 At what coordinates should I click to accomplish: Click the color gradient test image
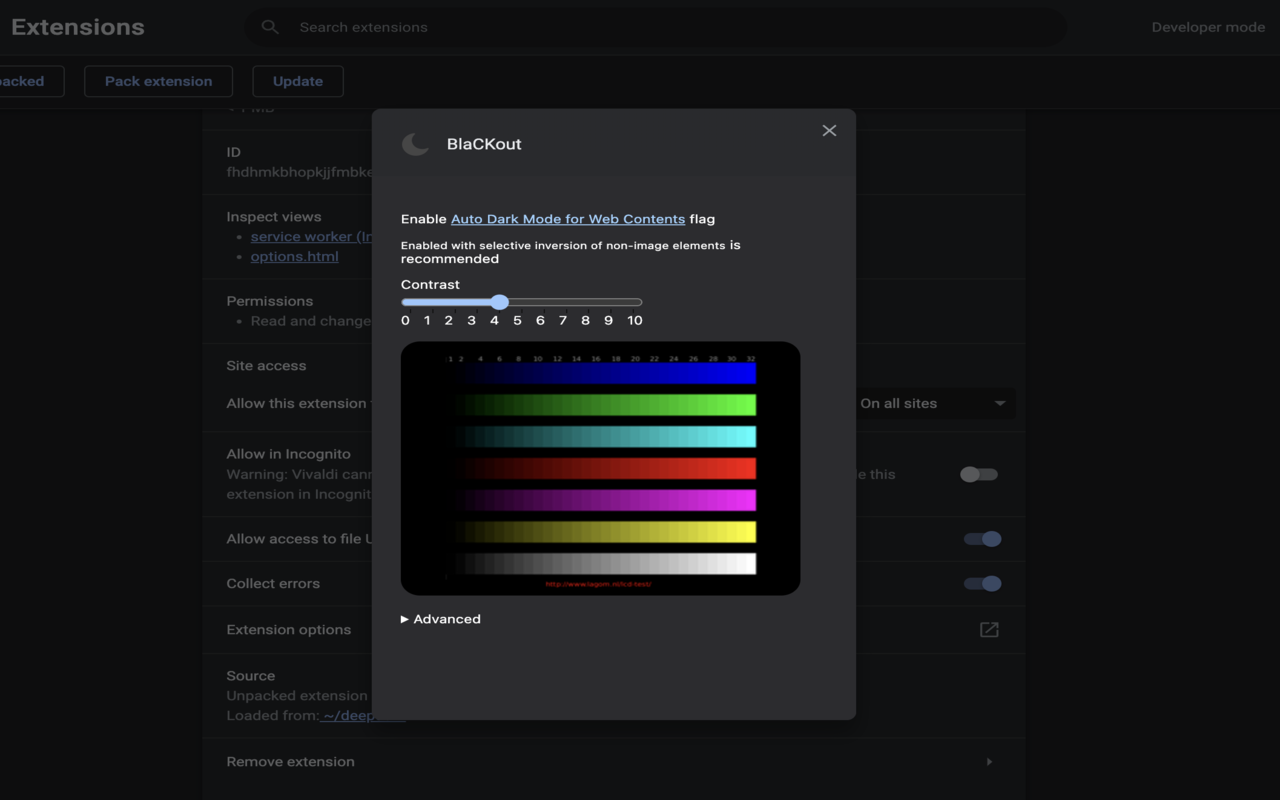600,468
